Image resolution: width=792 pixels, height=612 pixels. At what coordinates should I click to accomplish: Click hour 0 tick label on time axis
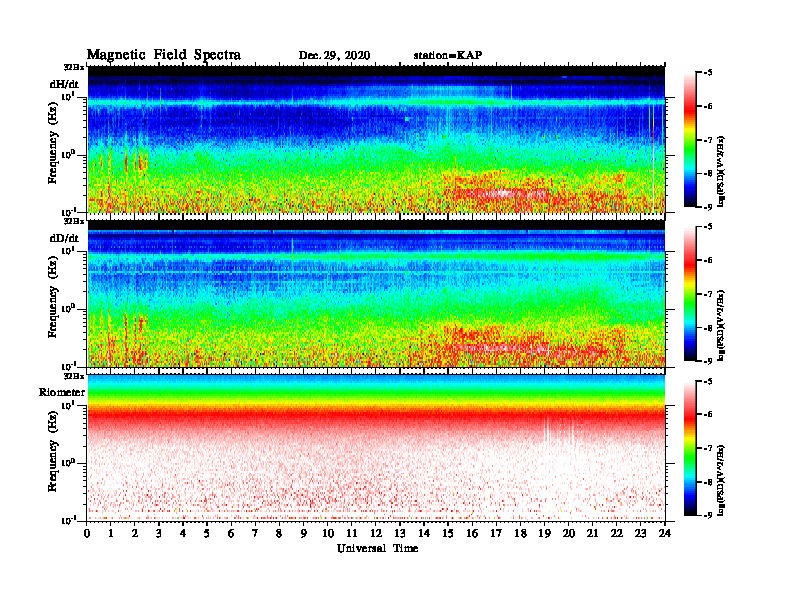(x=87, y=533)
